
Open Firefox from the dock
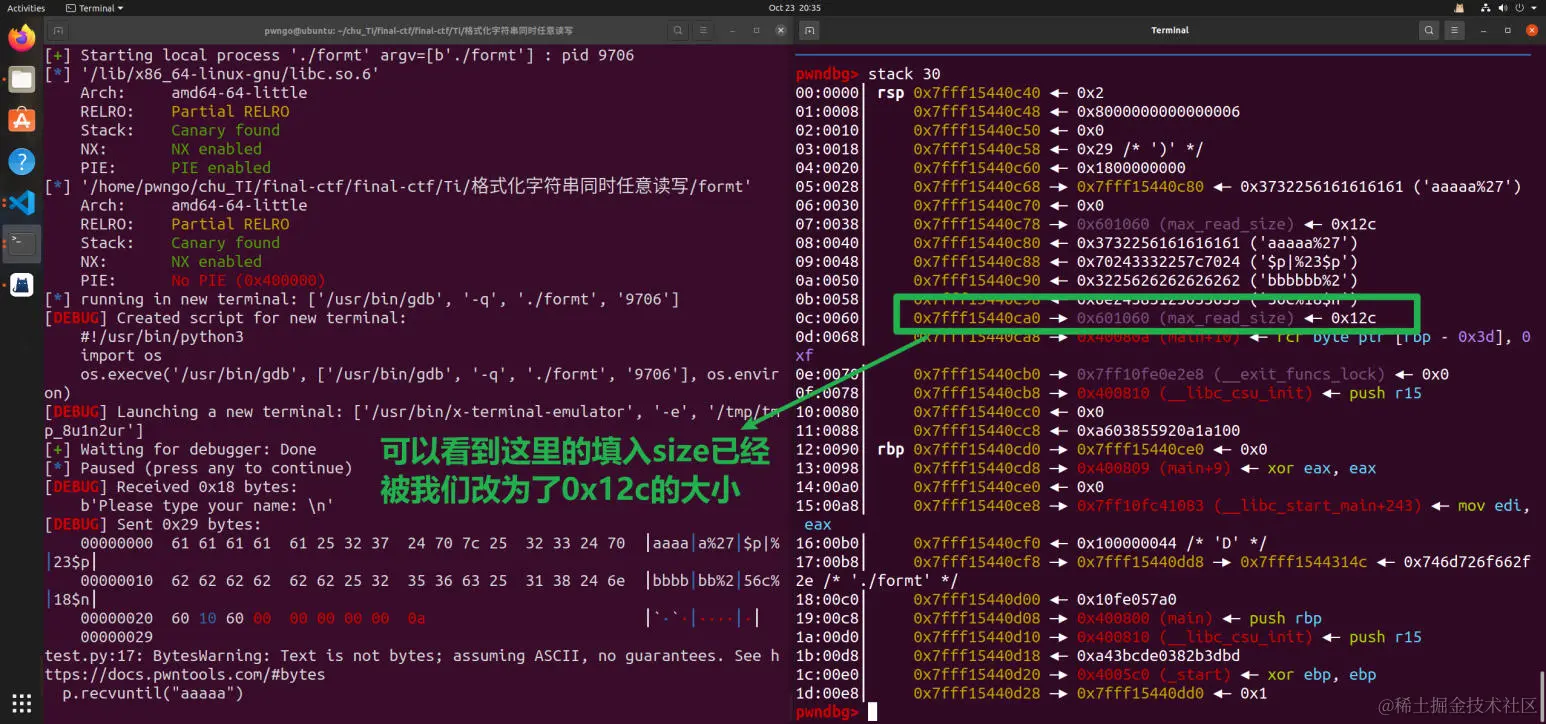tap(21, 39)
